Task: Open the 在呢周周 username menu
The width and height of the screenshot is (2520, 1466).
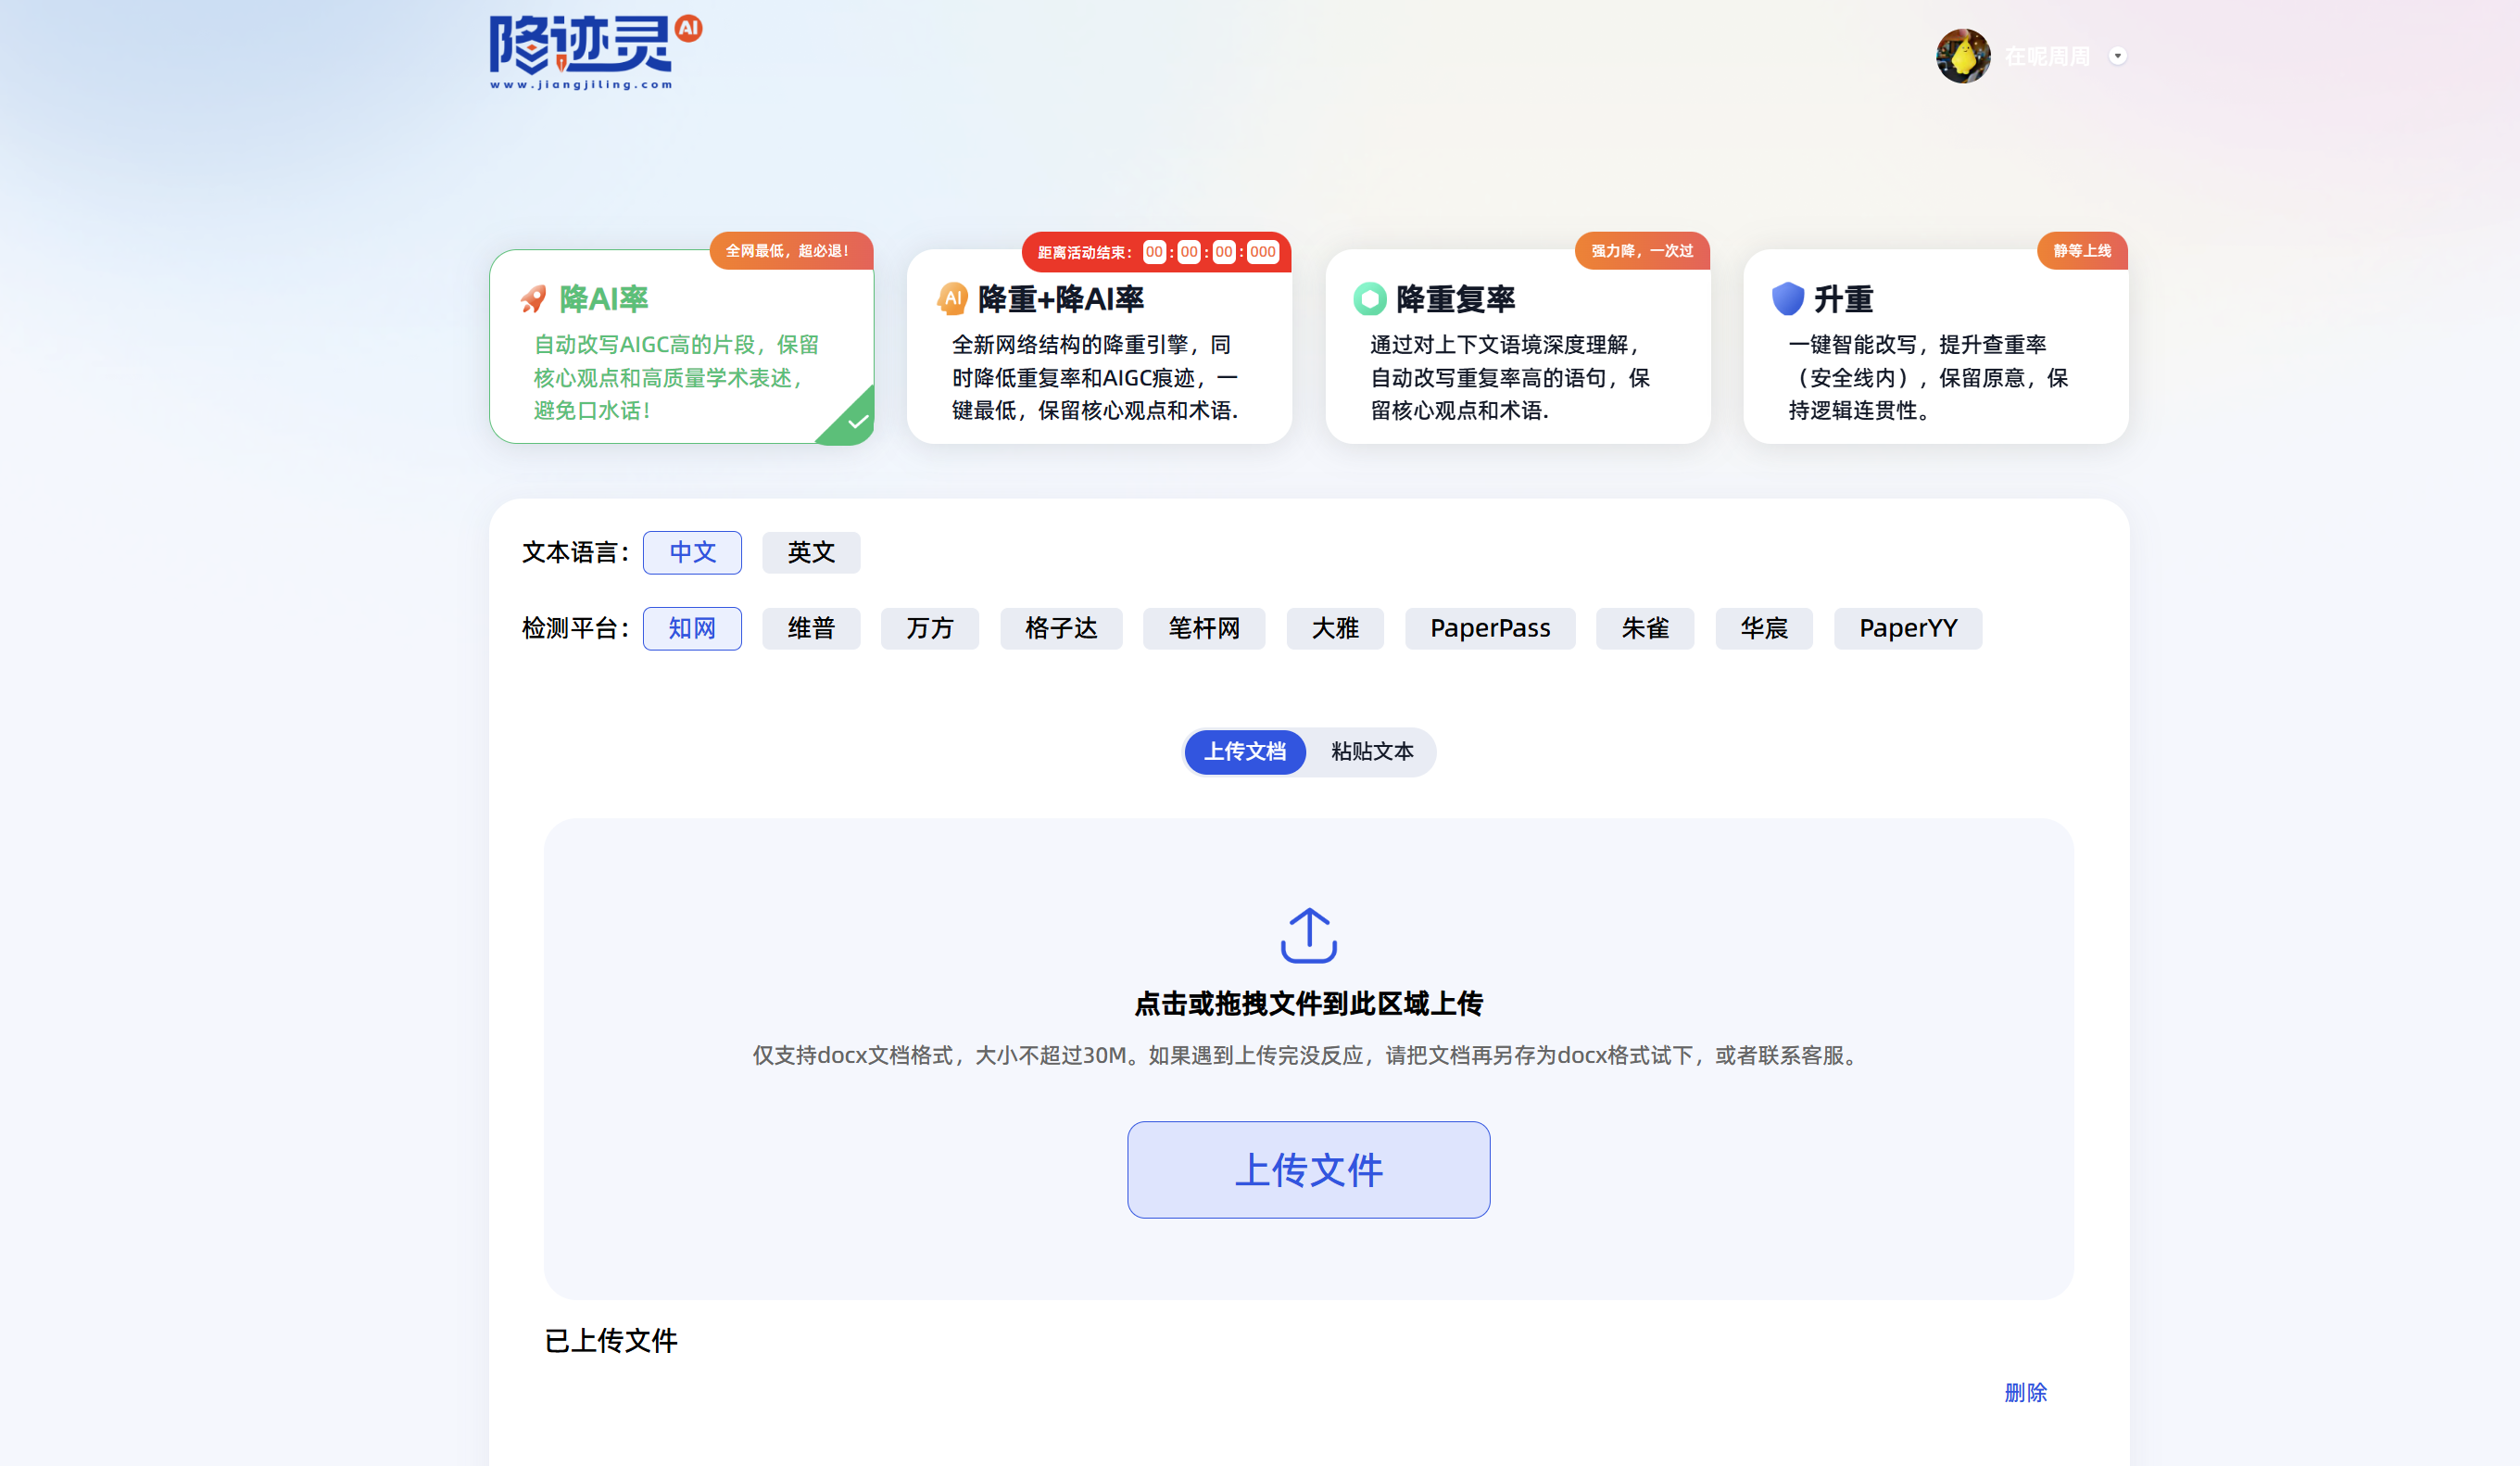Action: pos(2046,56)
